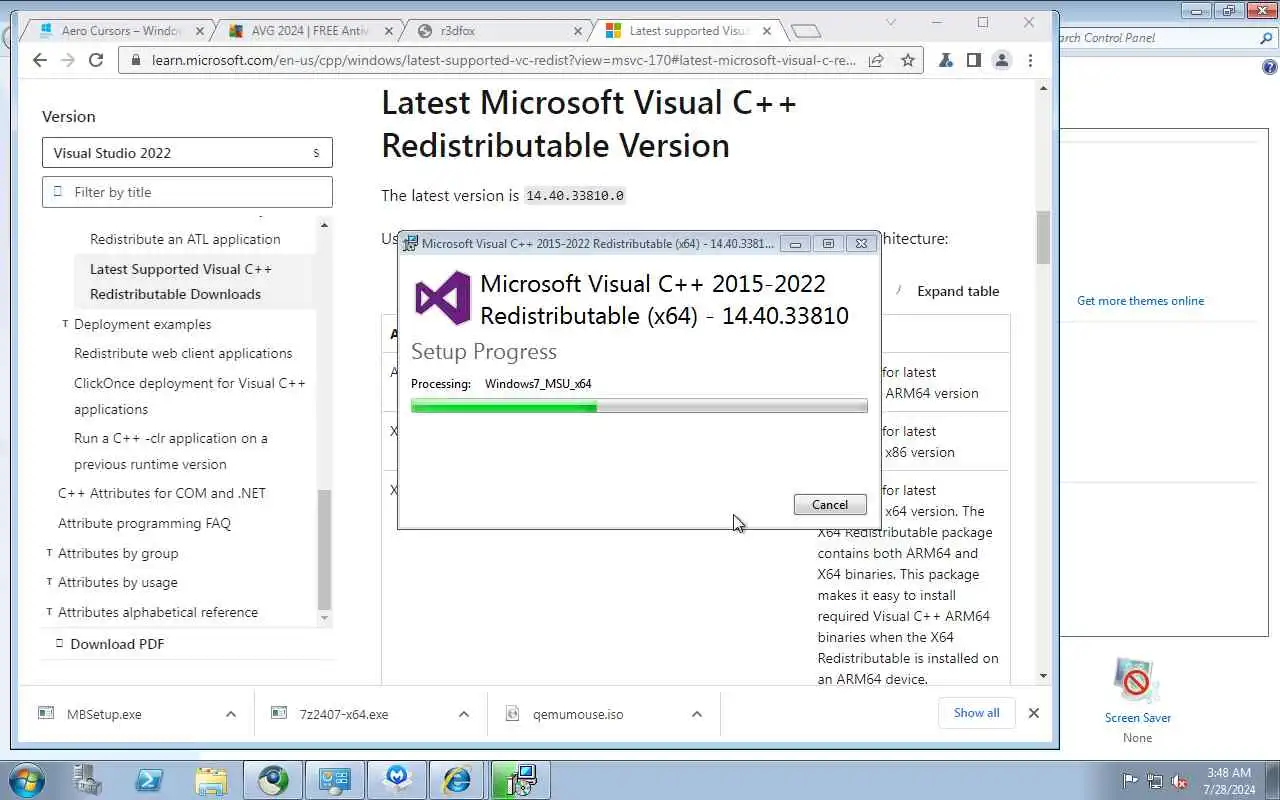Screen dimensions: 1280x800
Task: Click the browser address bar URL
Action: [504, 60]
